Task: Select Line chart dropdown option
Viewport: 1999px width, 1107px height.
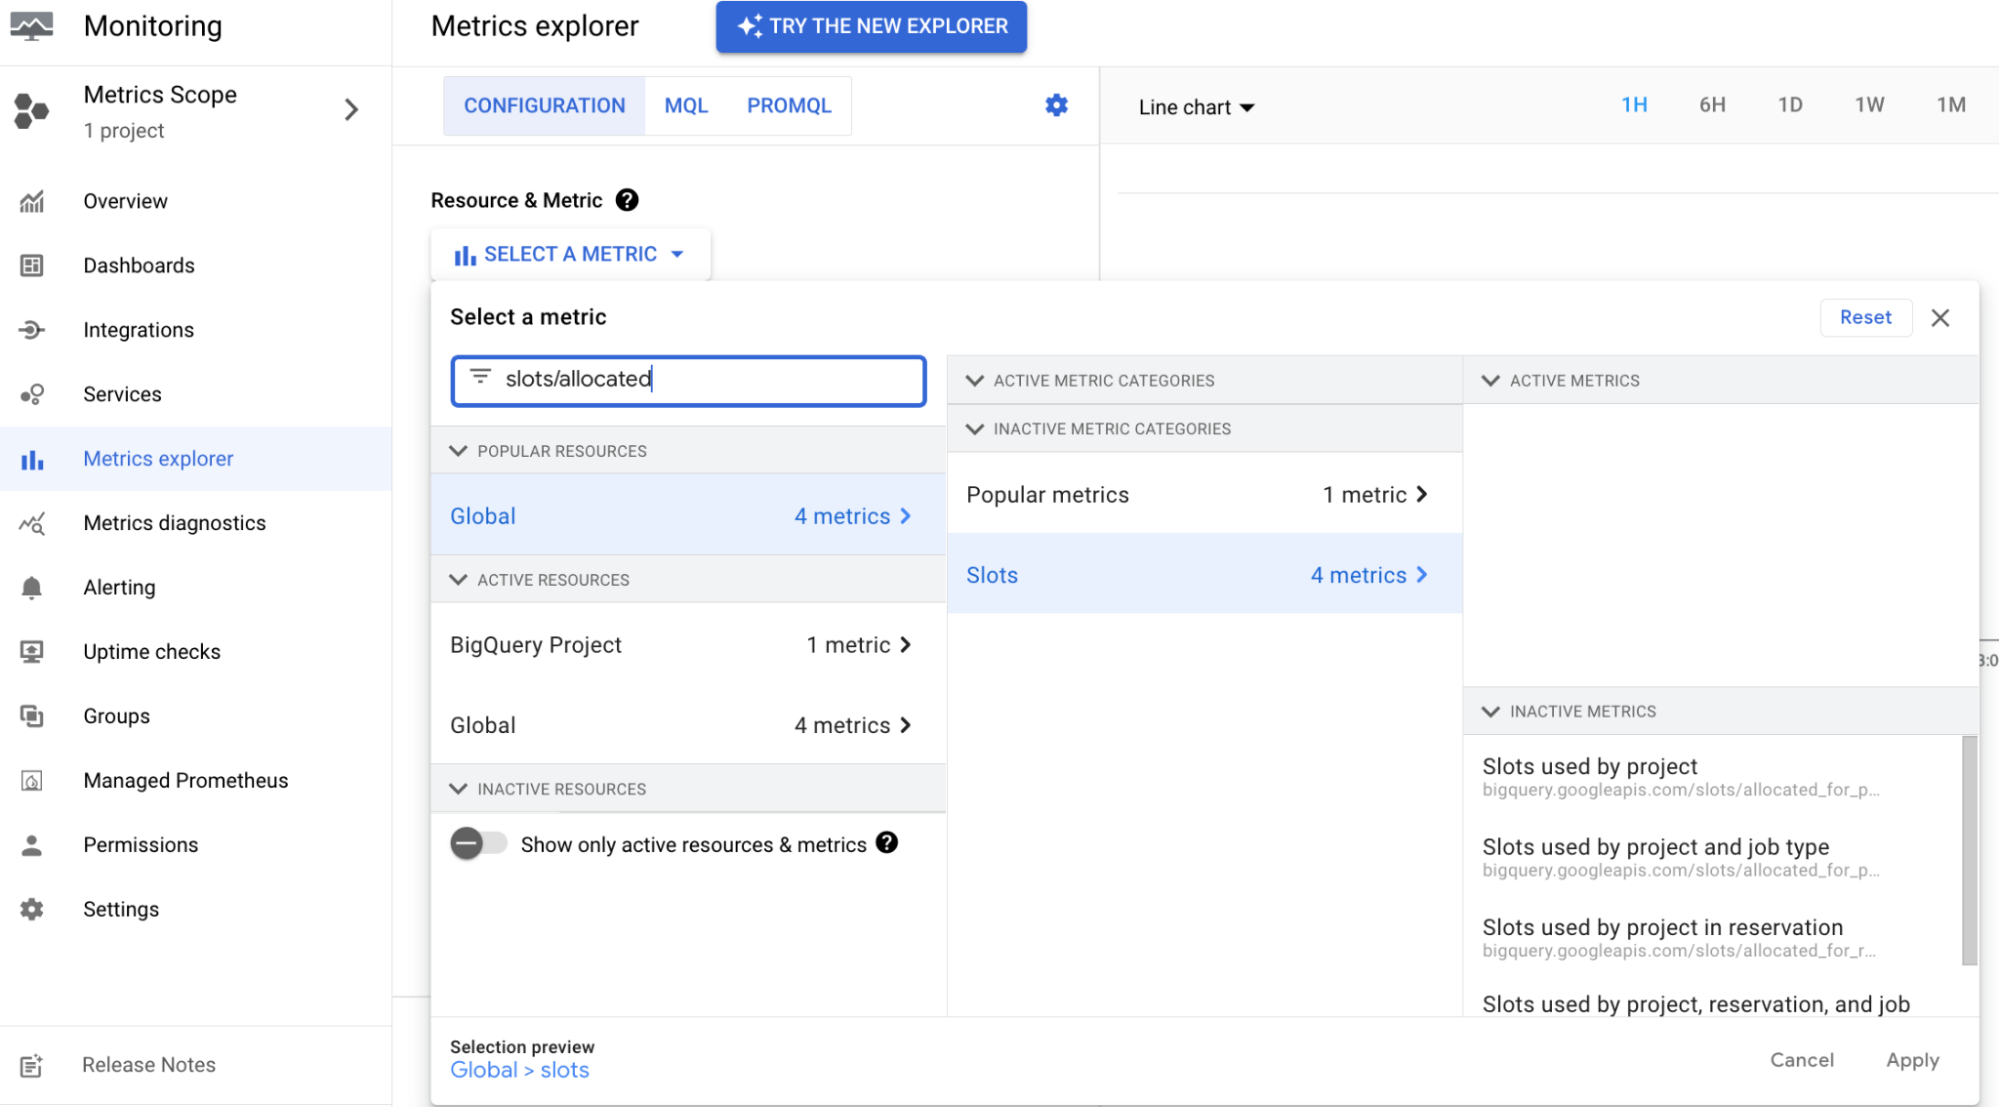Action: tap(1195, 106)
